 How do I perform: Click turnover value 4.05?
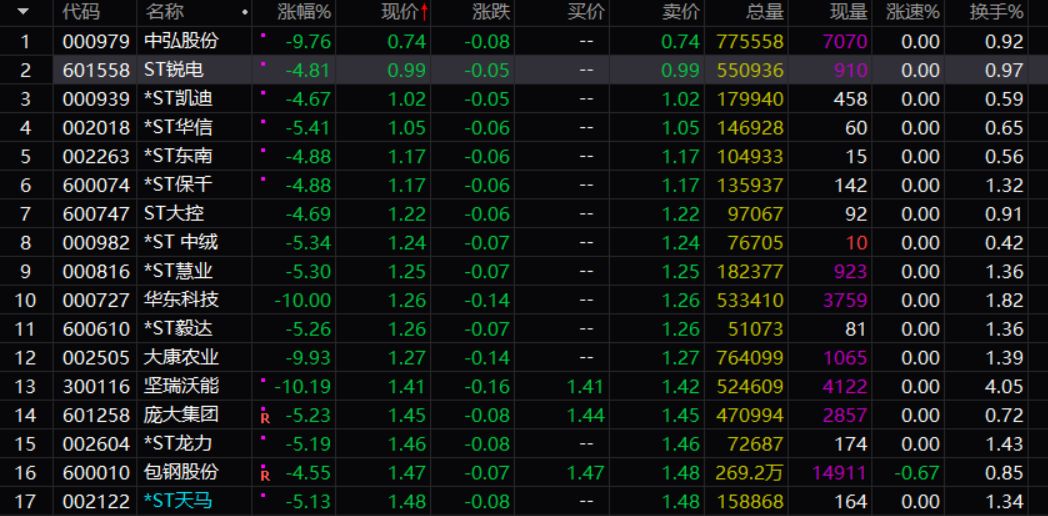[x=1004, y=387]
